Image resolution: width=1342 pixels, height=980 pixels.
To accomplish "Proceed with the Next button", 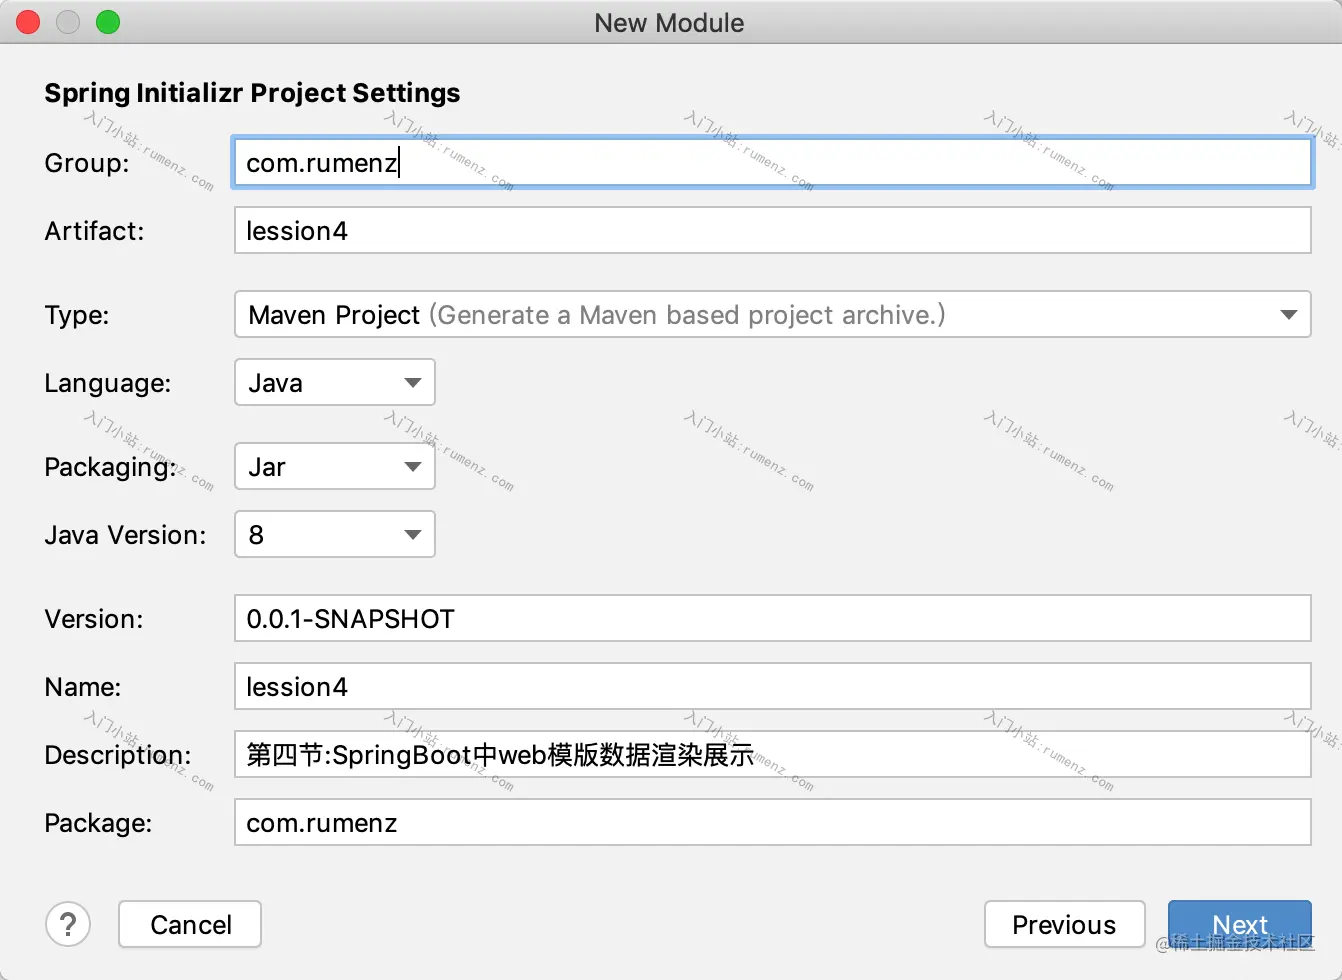I will [1240, 924].
